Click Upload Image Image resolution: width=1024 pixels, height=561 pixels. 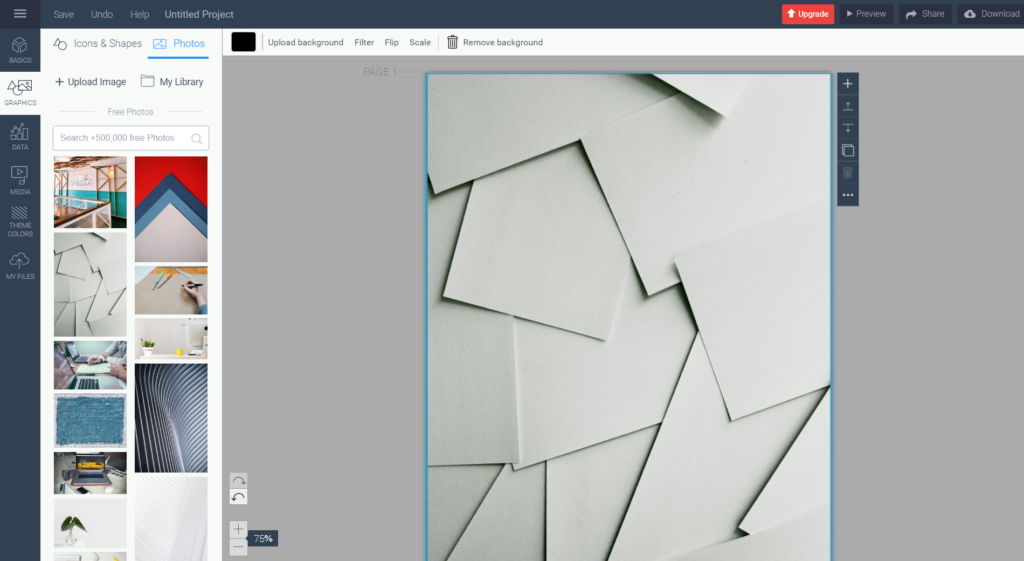90,82
